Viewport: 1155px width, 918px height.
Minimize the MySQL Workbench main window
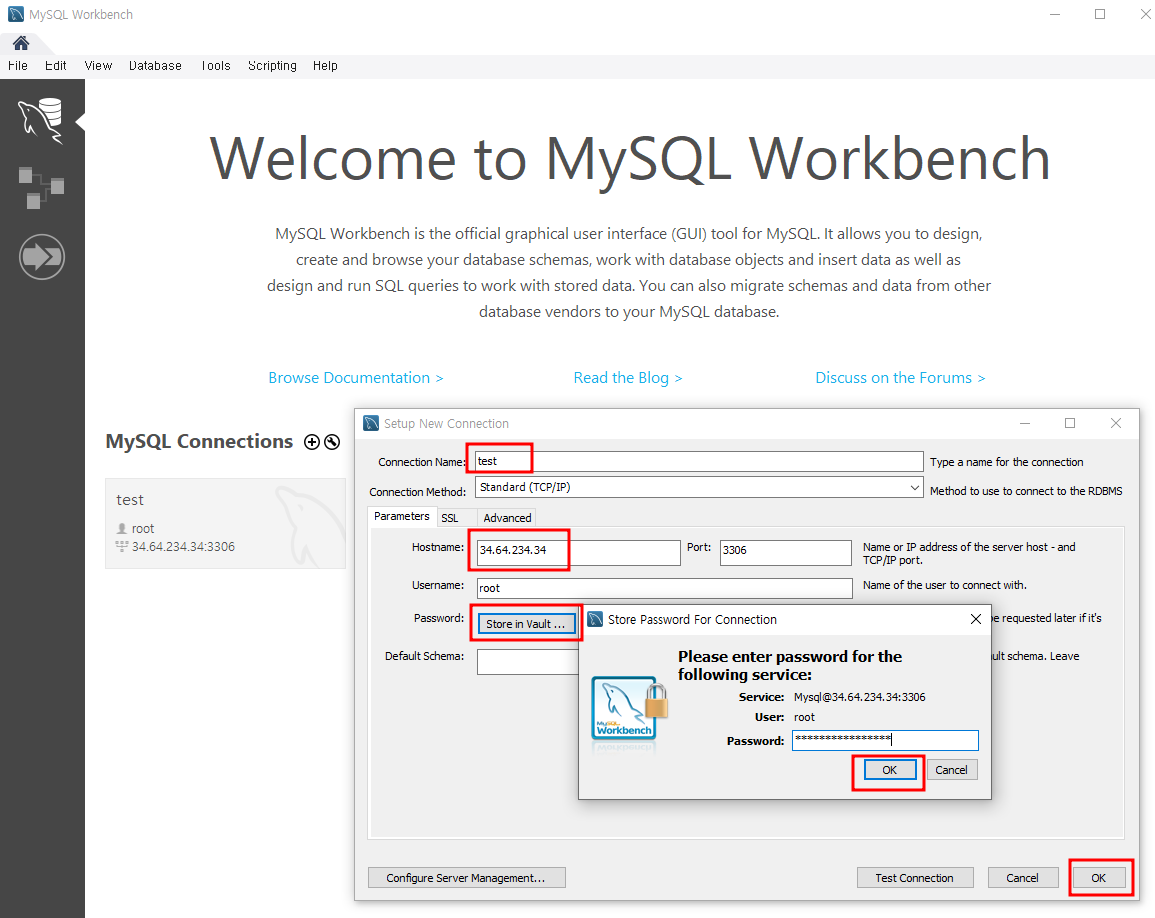point(1055,14)
